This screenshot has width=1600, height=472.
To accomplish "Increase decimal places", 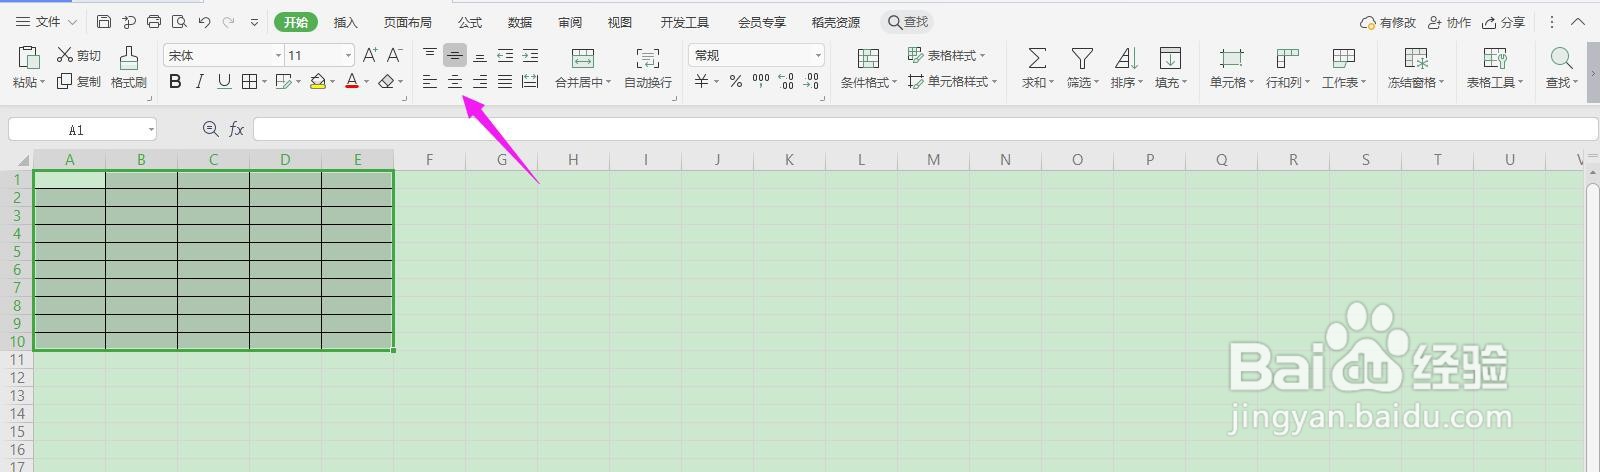I will click(x=786, y=82).
